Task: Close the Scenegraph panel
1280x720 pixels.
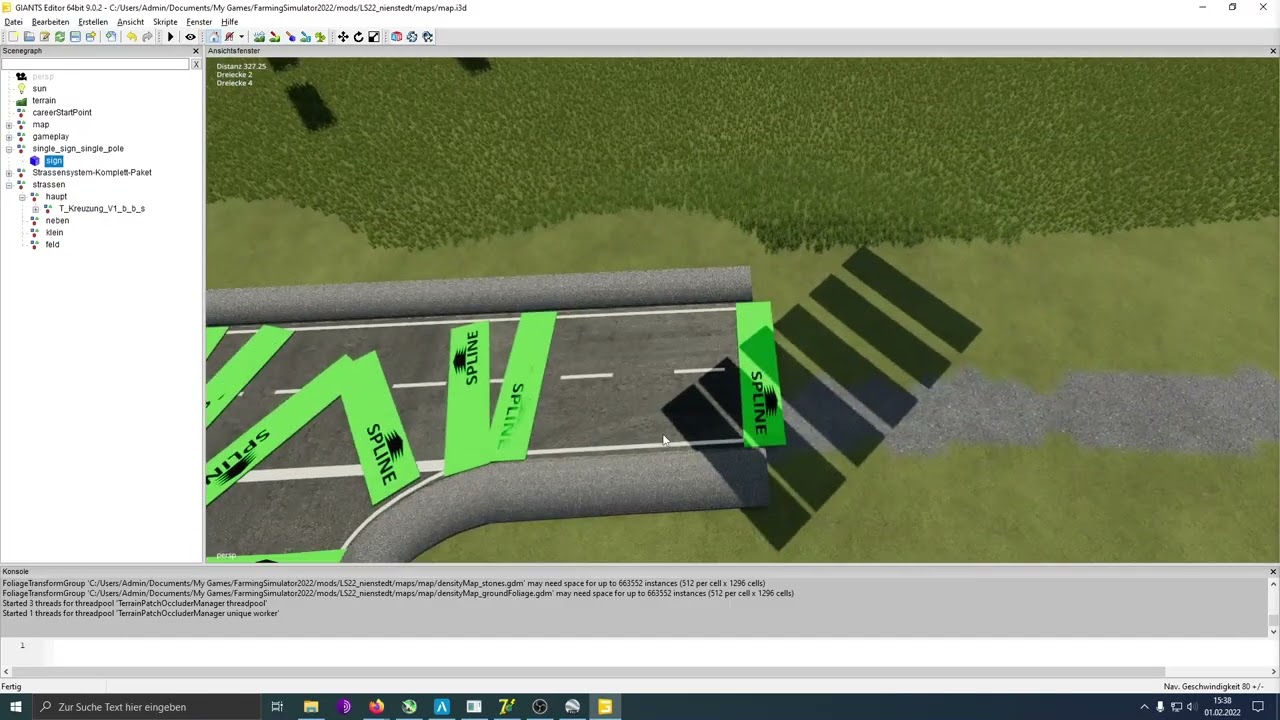Action: (x=196, y=51)
